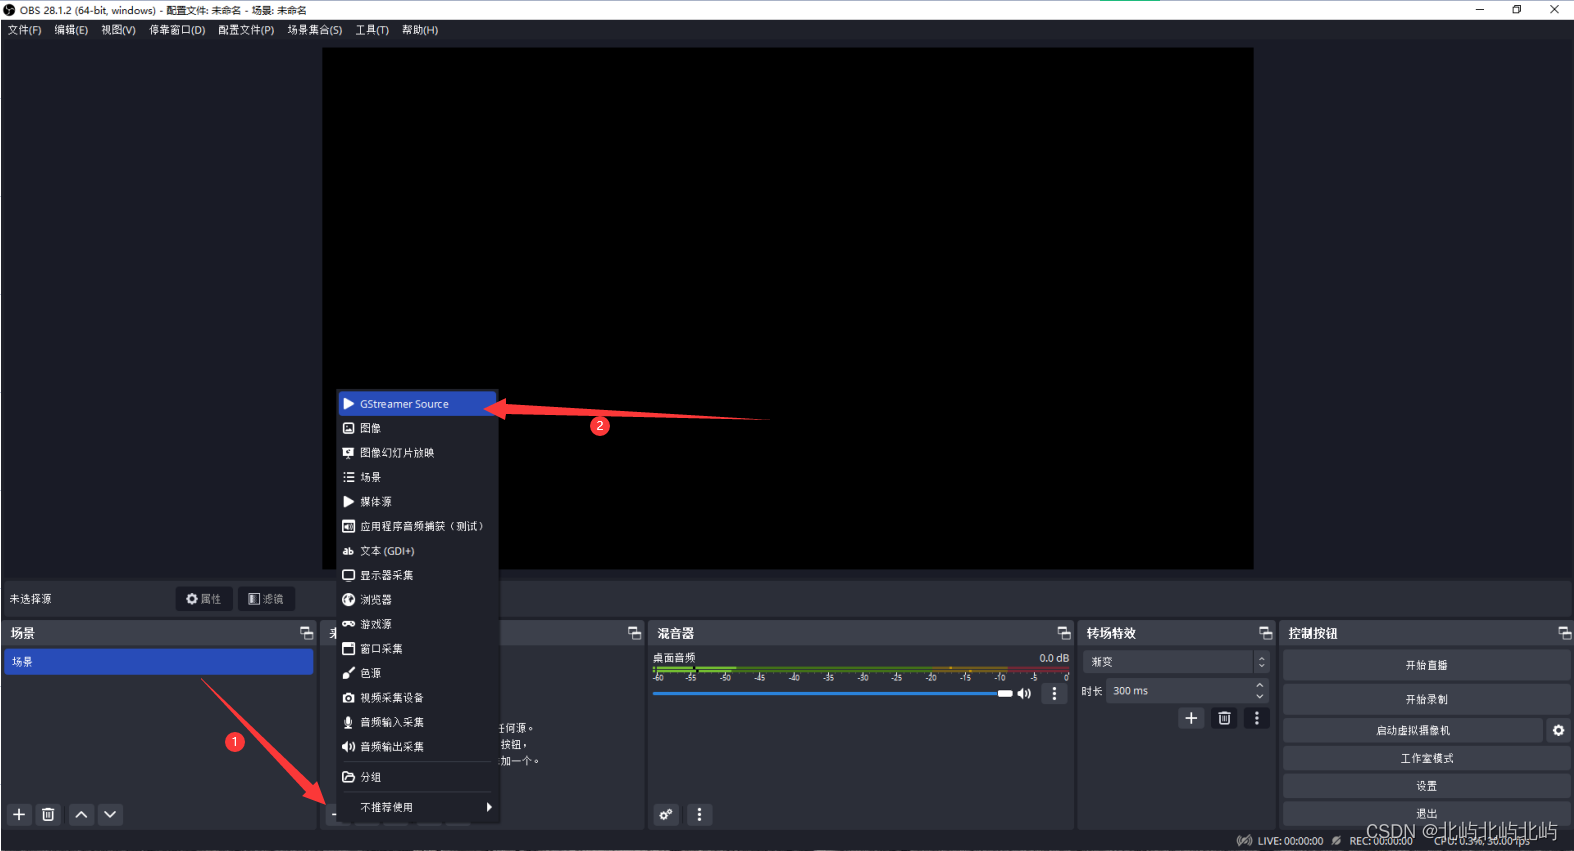Add a new scene with the plus icon

pyautogui.click(x=19, y=814)
